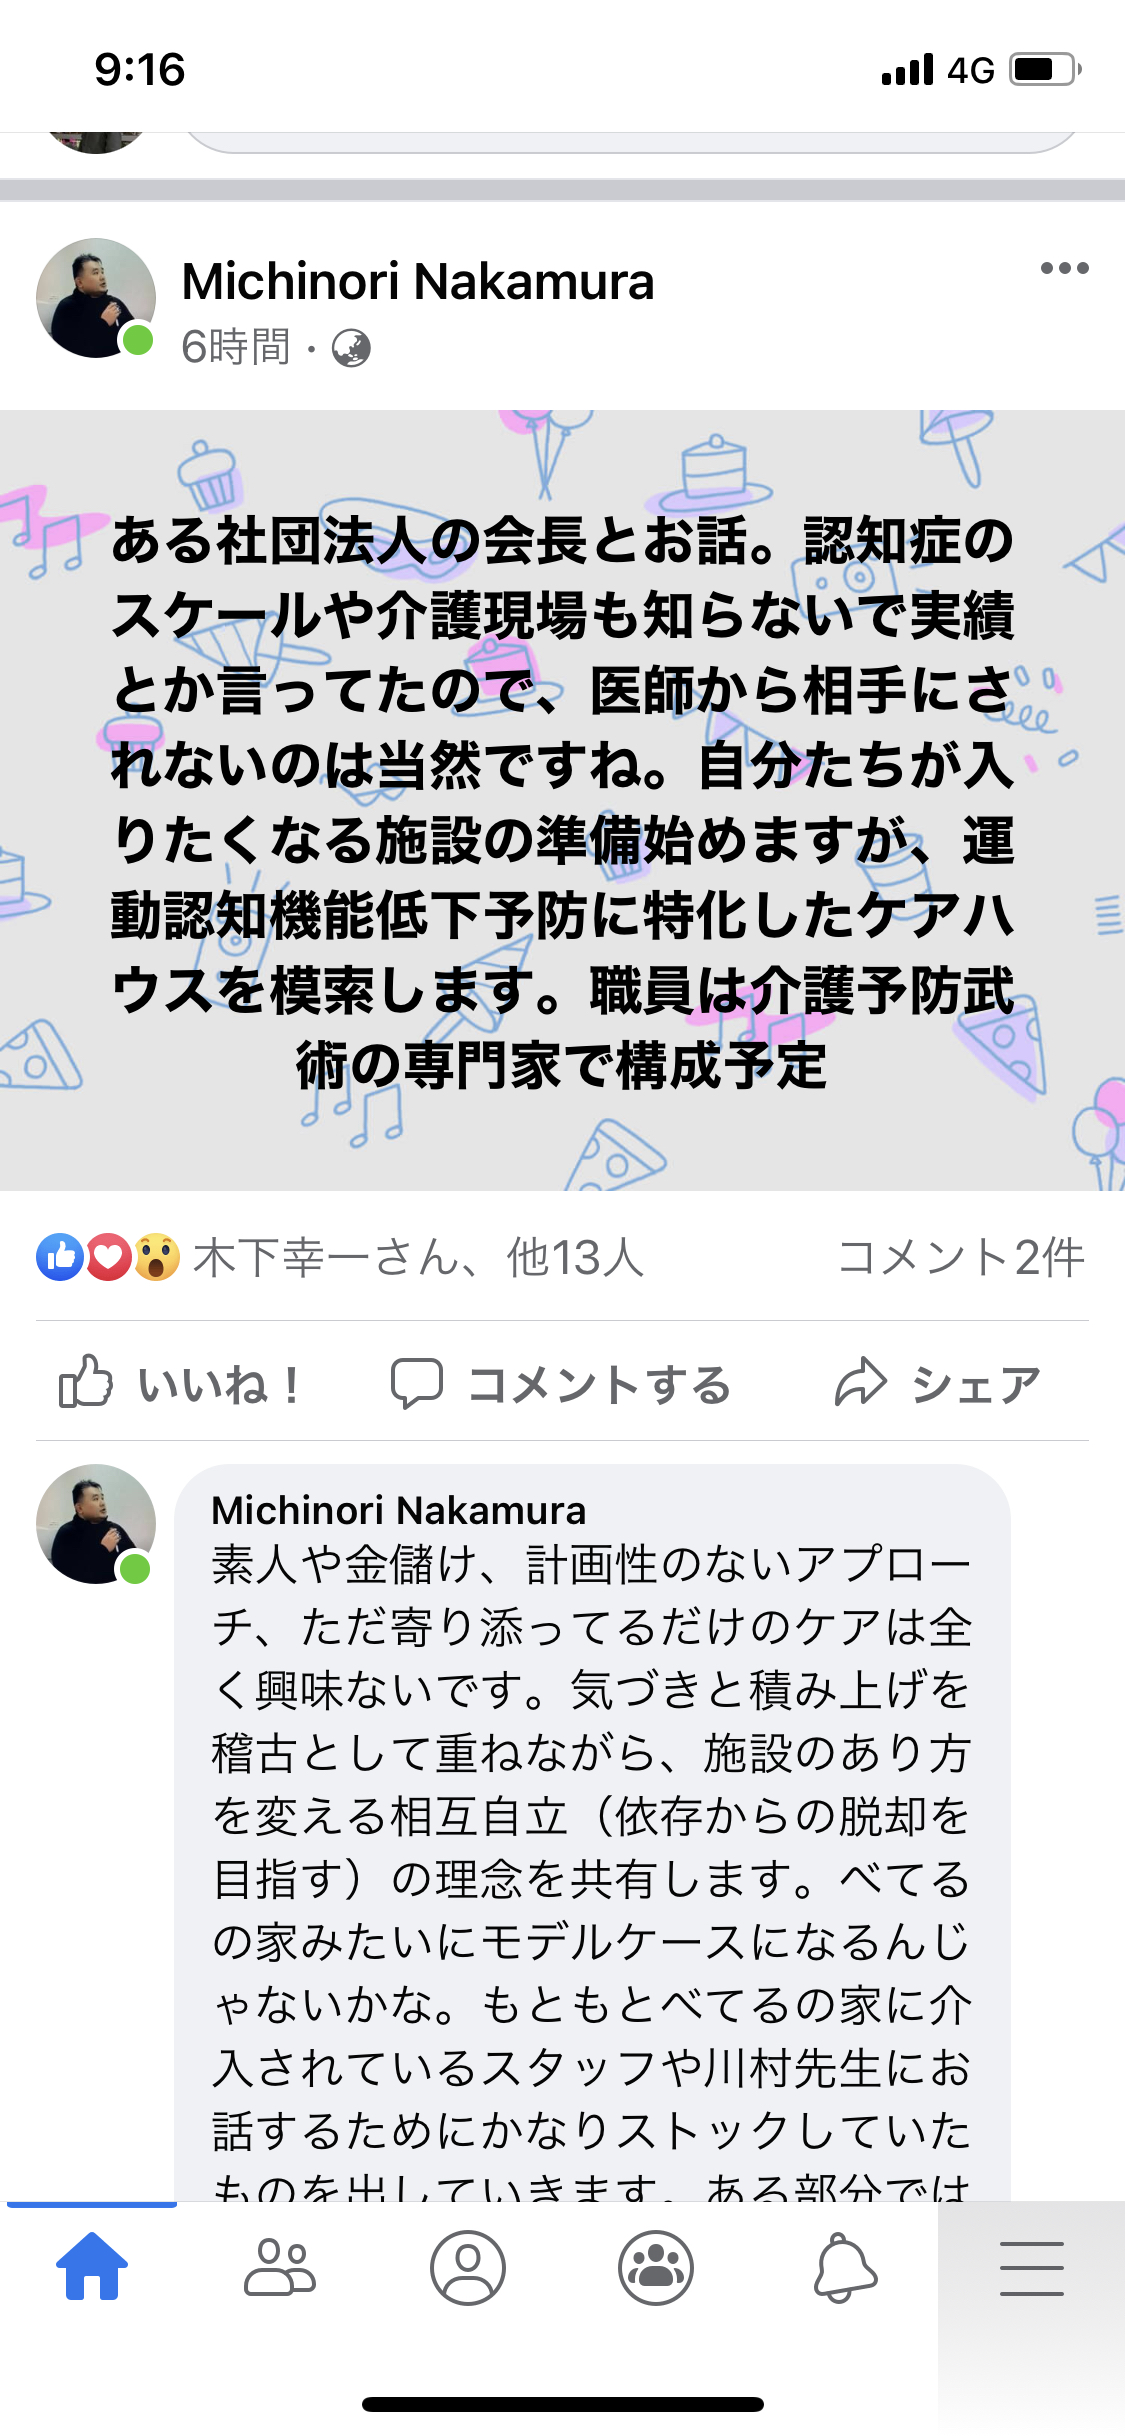Viewport: 1125px width, 2436px height.
Task: Open the Groups tab icon
Action: (x=656, y=2267)
